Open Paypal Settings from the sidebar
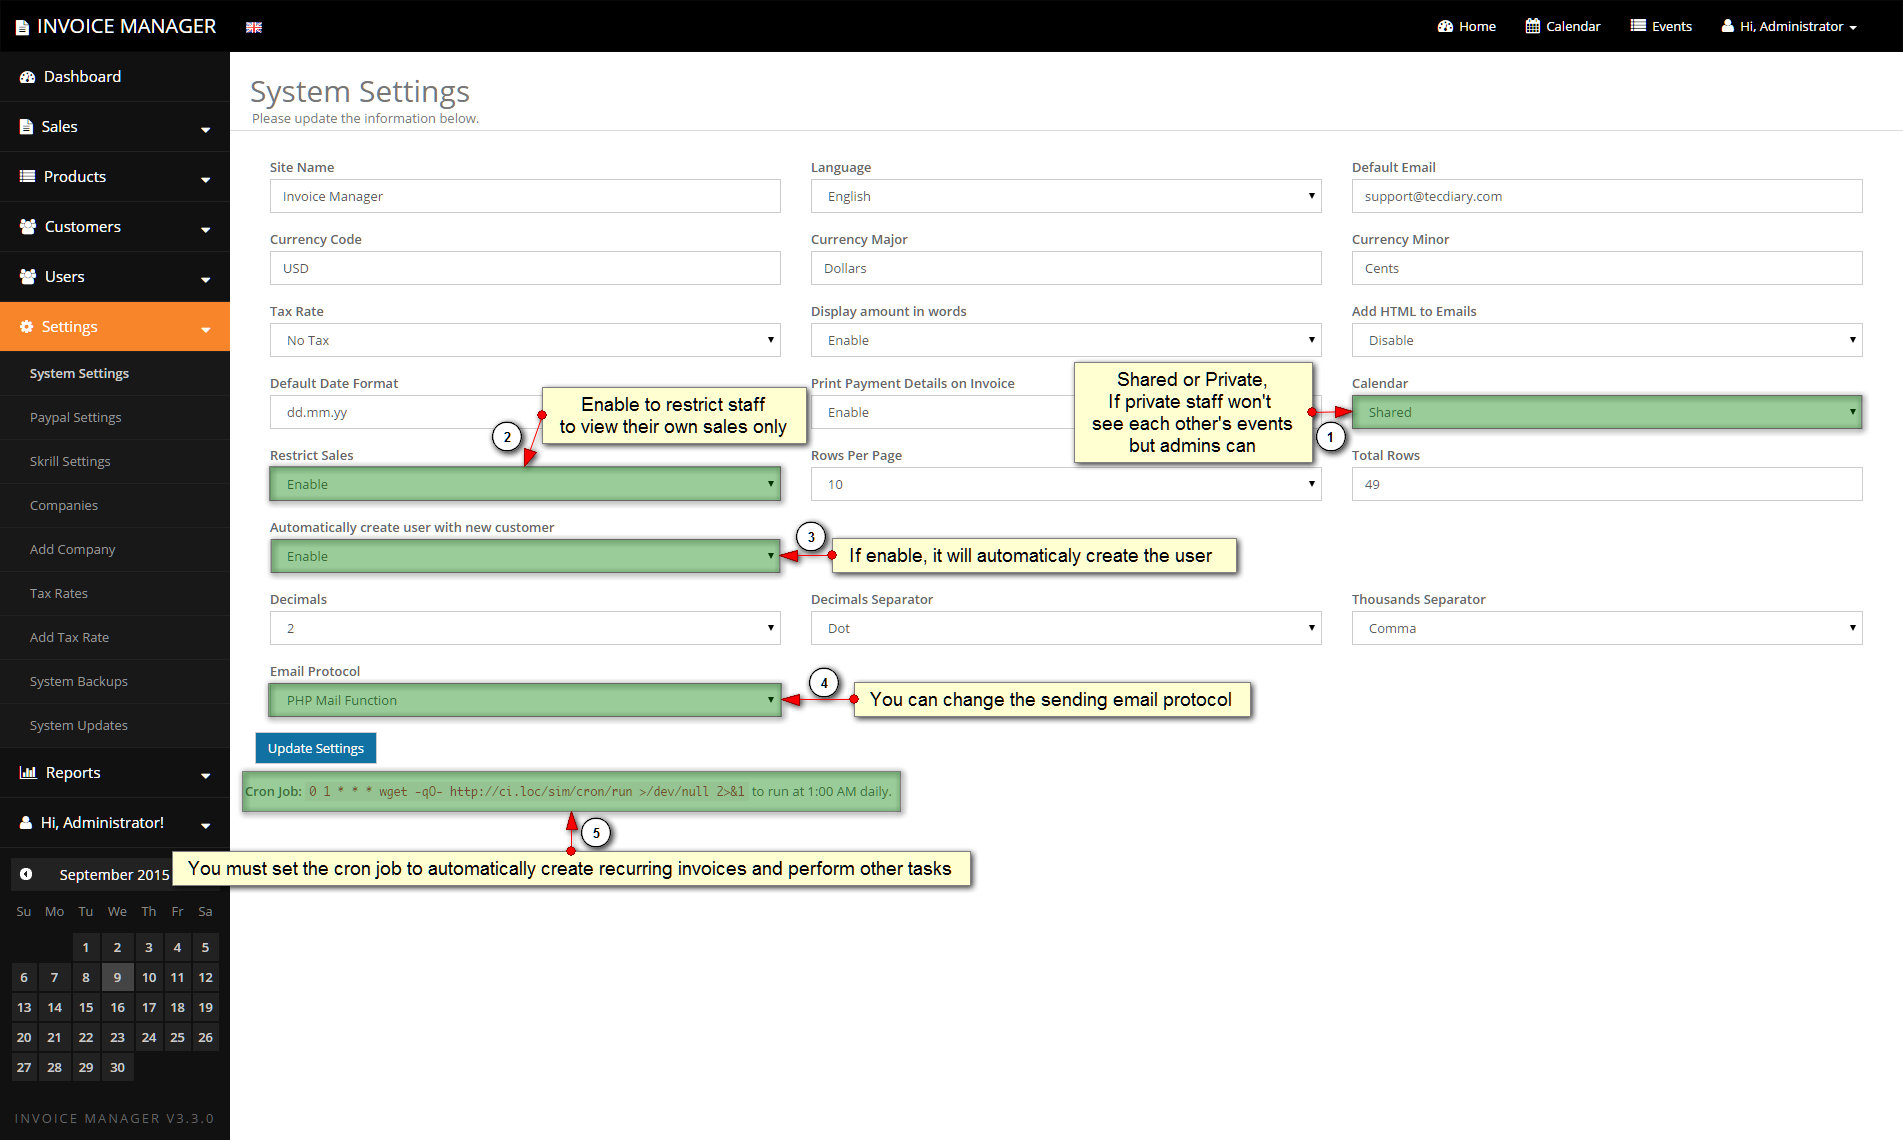Viewport: 1903px width, 1140px height. (76, 417)
